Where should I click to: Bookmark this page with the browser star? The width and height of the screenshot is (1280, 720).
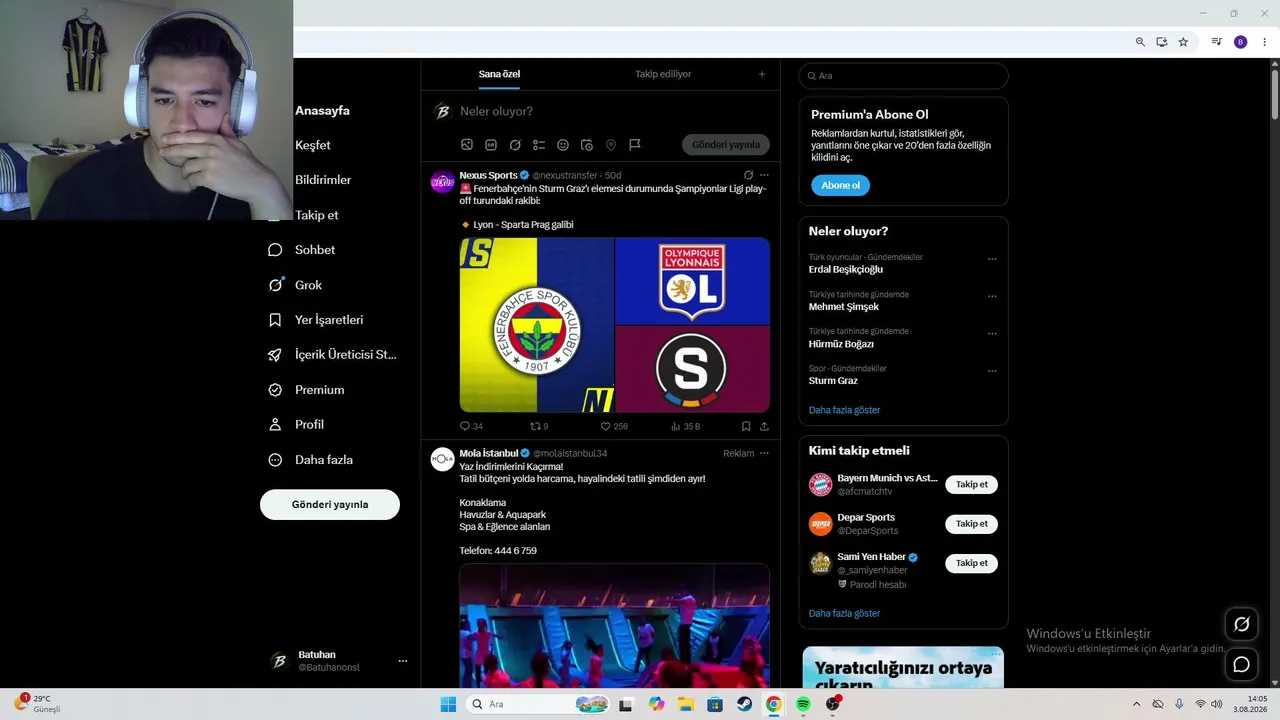click(x=1183, y=42)
